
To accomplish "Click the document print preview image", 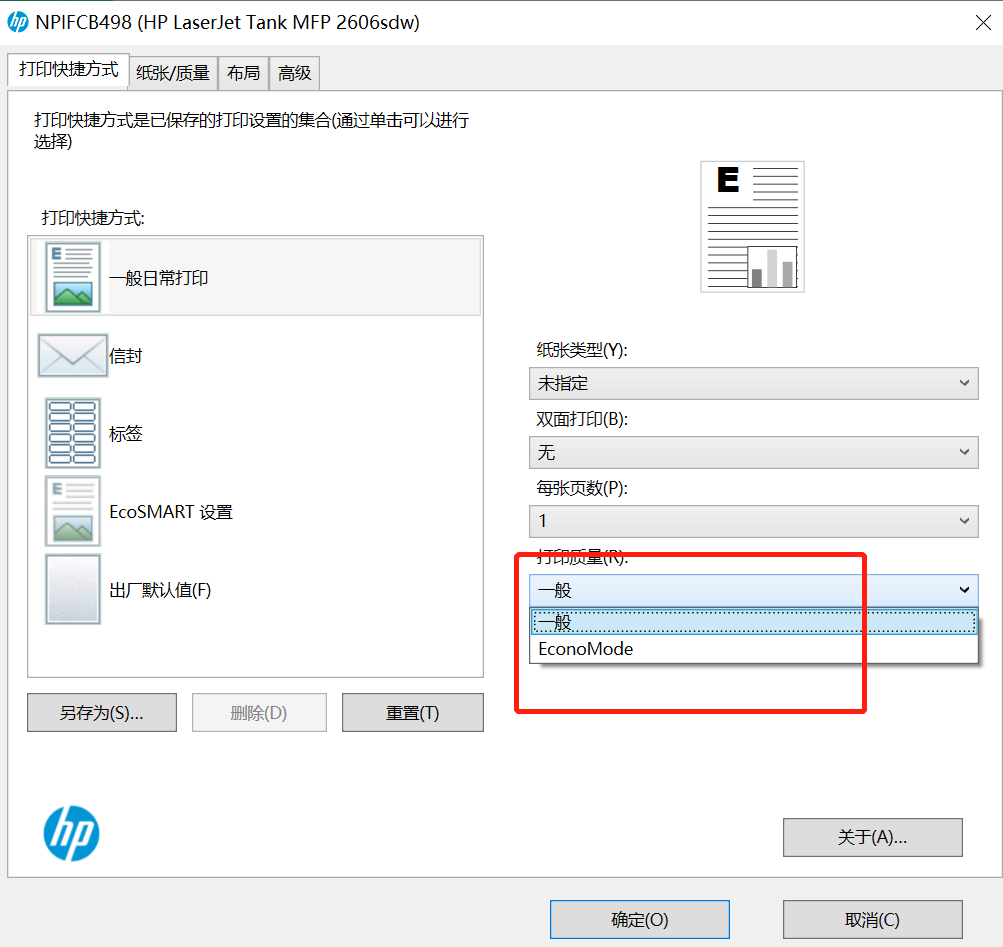I will pyautogui.click(x=752, y=226).
